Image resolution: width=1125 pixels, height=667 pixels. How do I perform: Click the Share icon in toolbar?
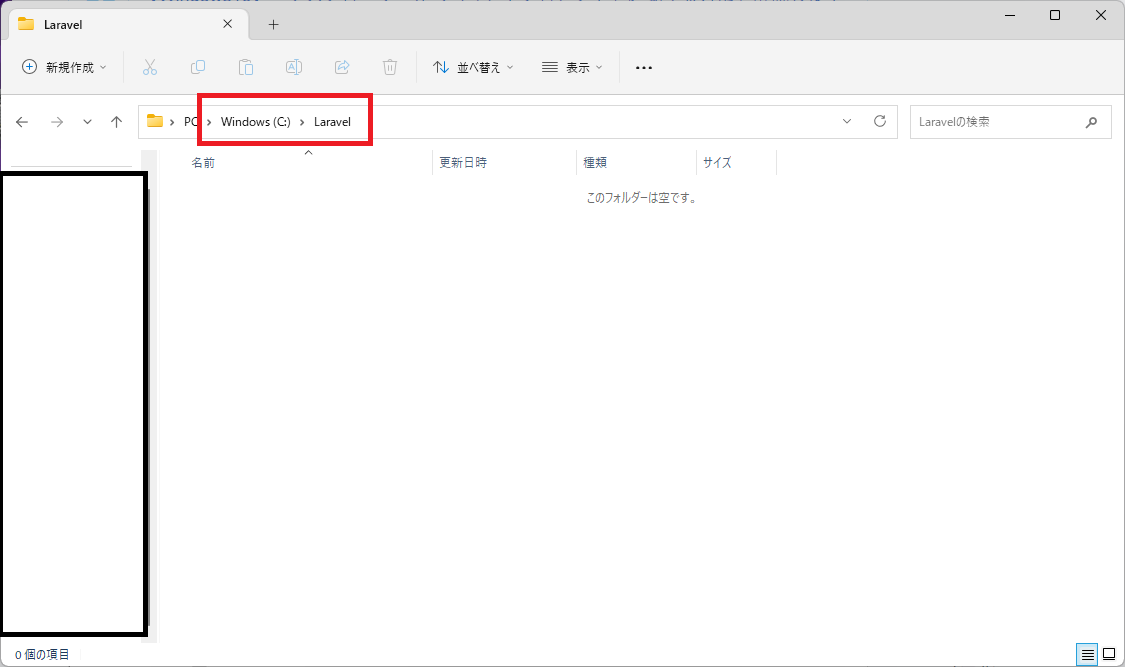[342, 67]
